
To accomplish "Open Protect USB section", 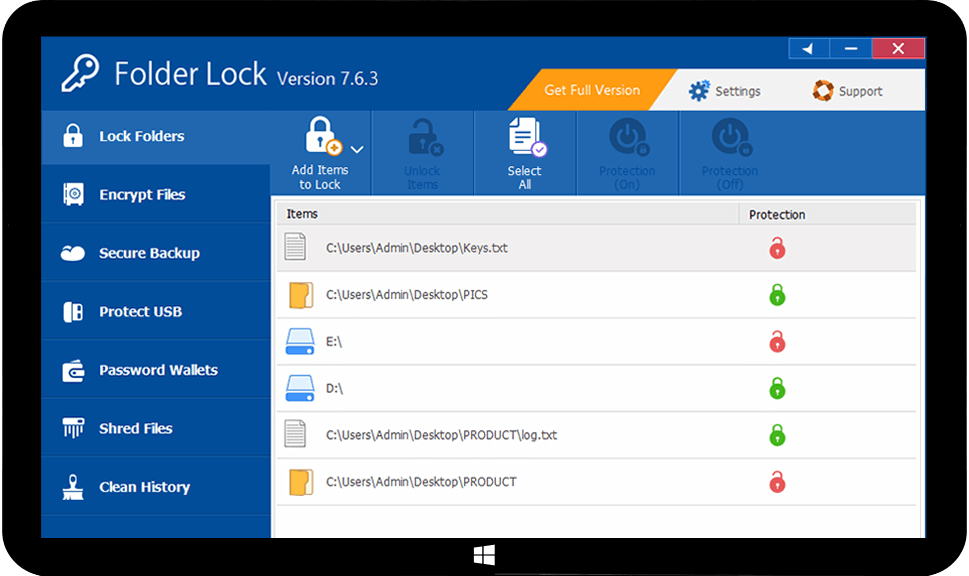I will coord(156,311).
